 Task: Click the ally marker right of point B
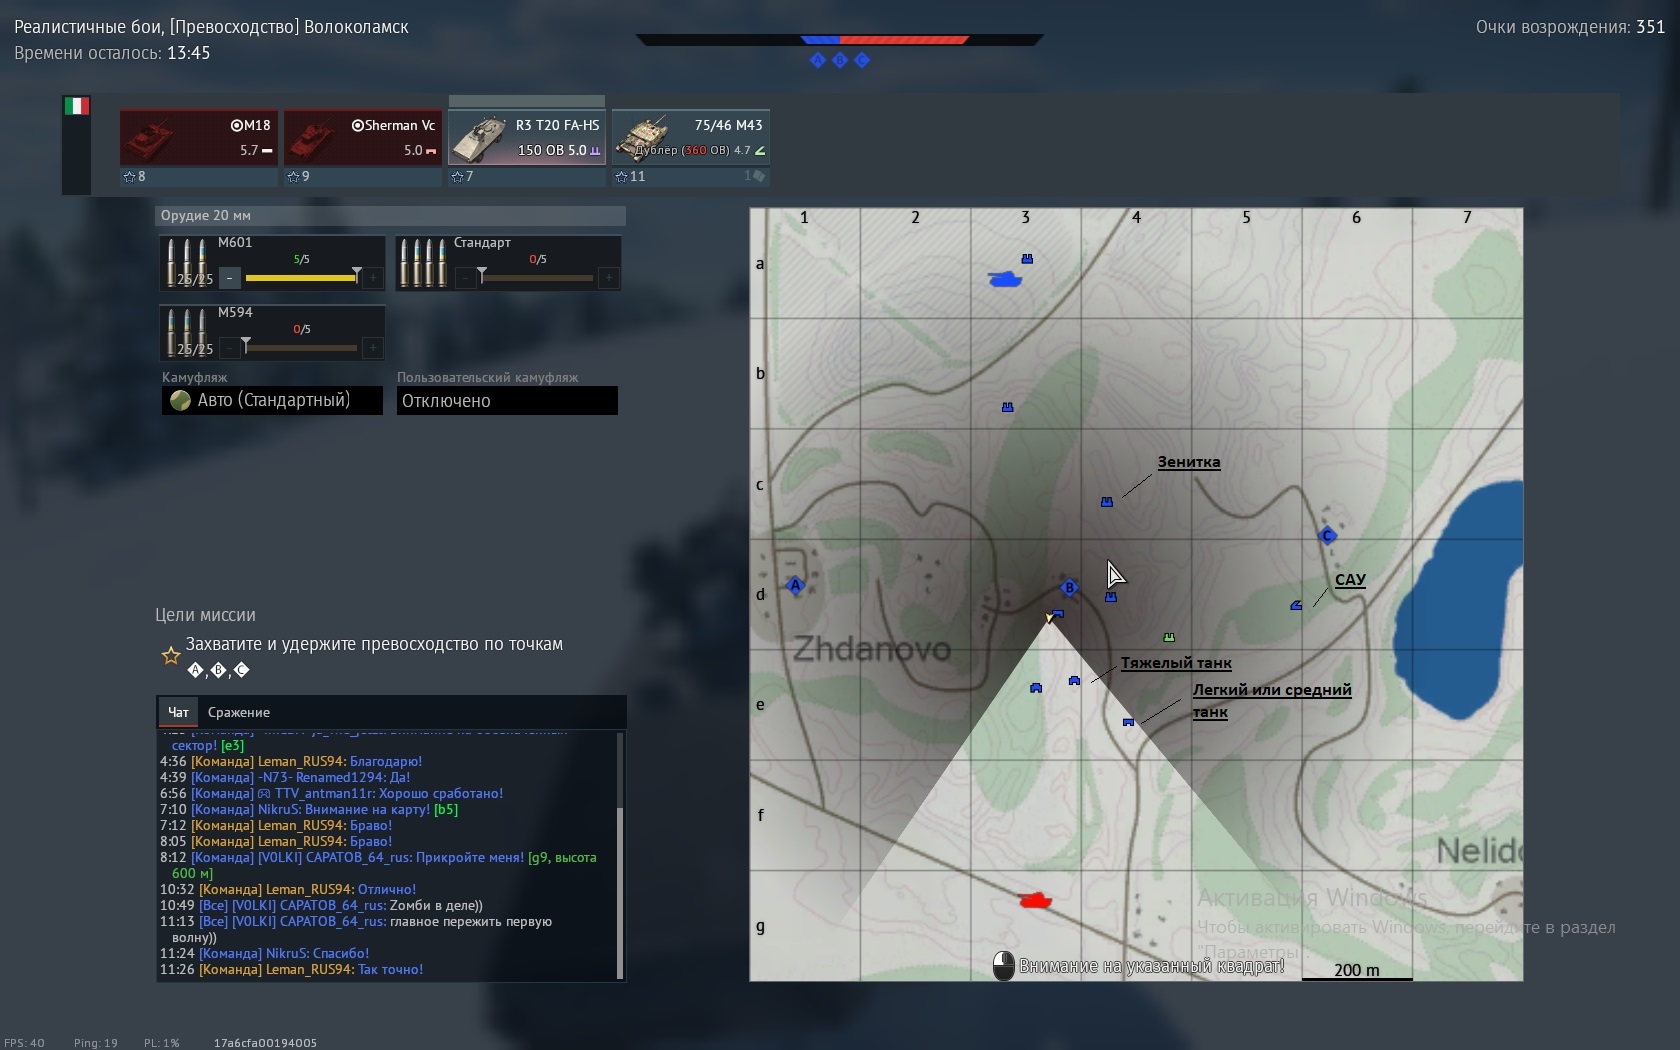(1110, 597)
